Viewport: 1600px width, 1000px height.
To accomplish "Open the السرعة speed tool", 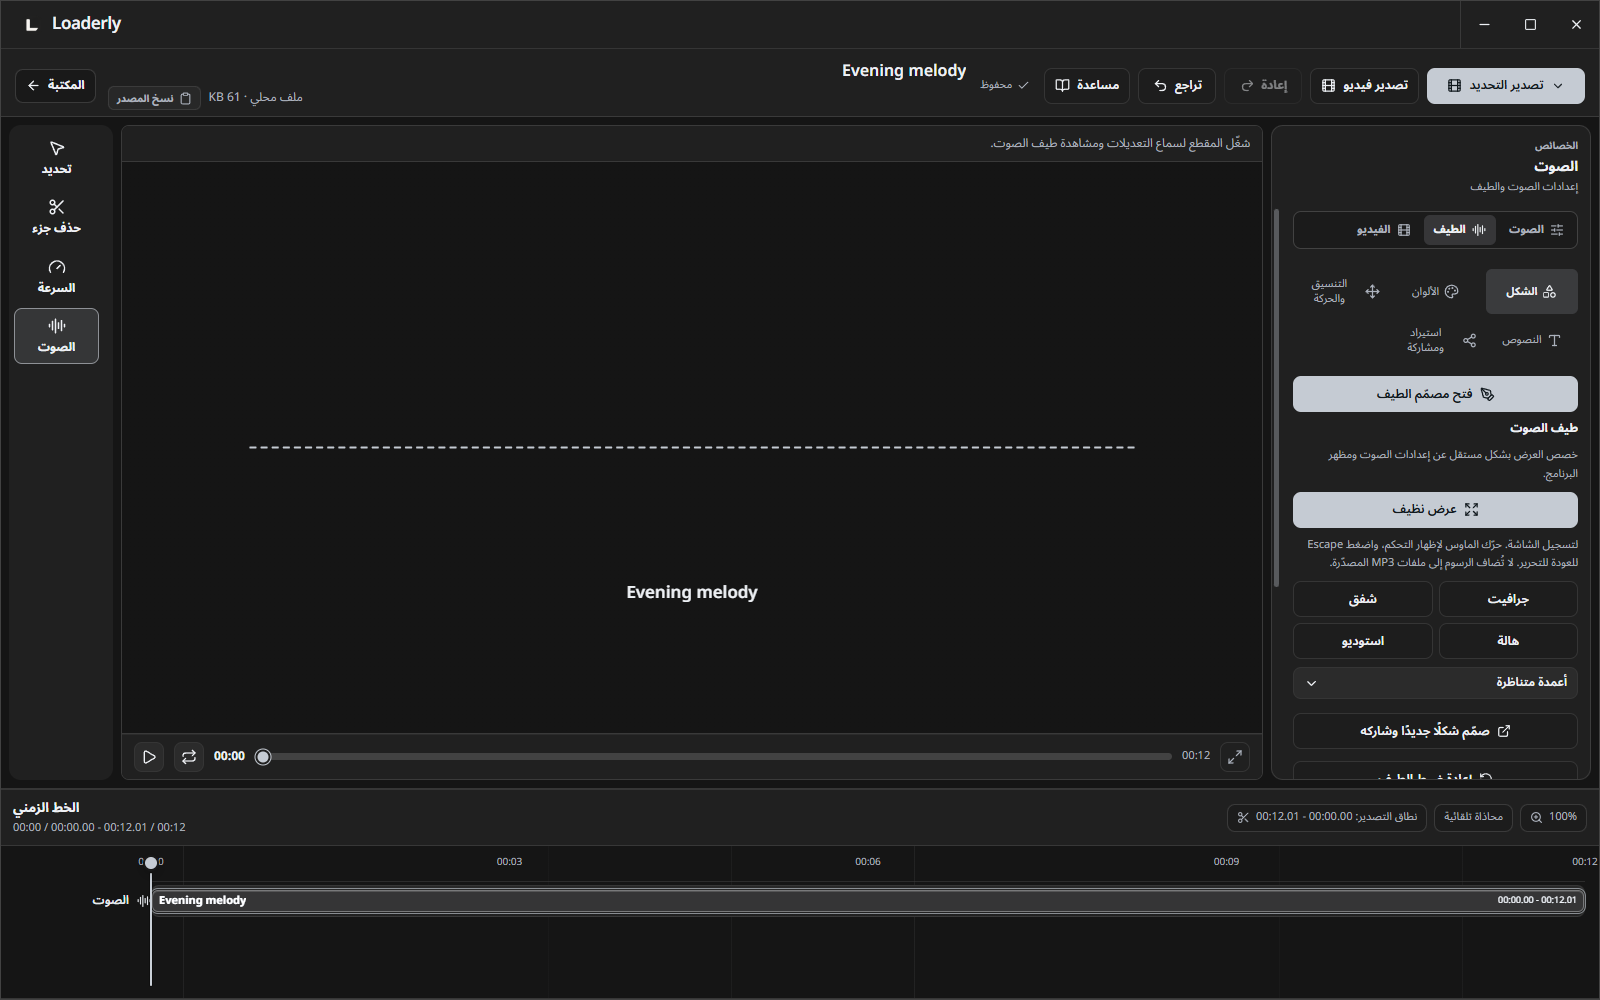I will (x=56, y=277).
